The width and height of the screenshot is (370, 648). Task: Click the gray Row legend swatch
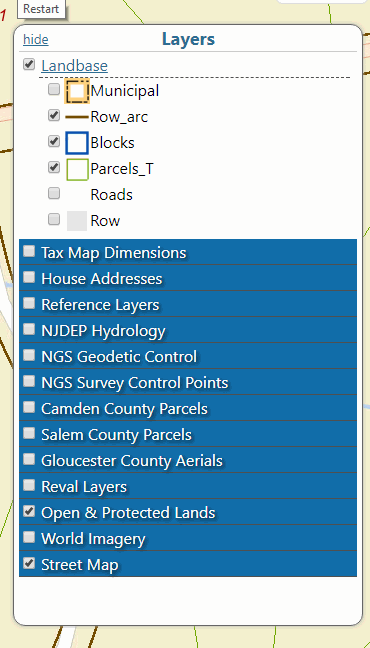tap(77, 221)
